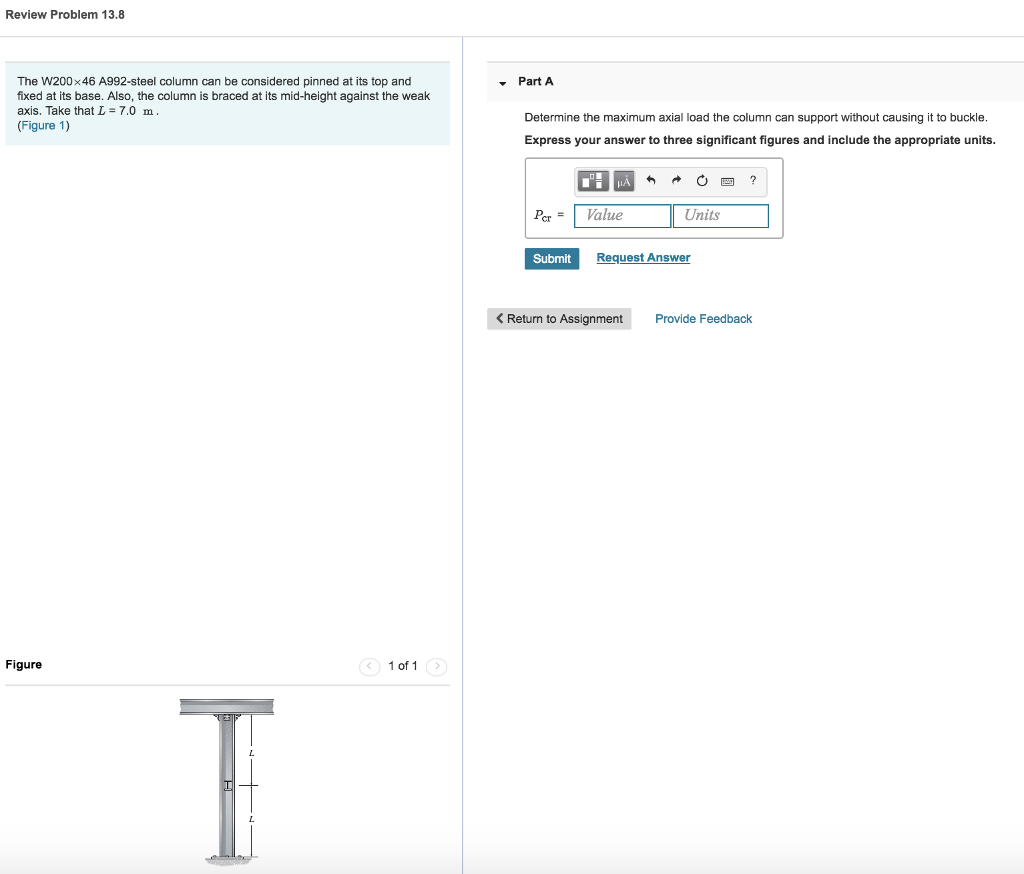This screenshot has height=874, width=1024.
Task: Click the previous figure arrow
Action: point(369,666)
